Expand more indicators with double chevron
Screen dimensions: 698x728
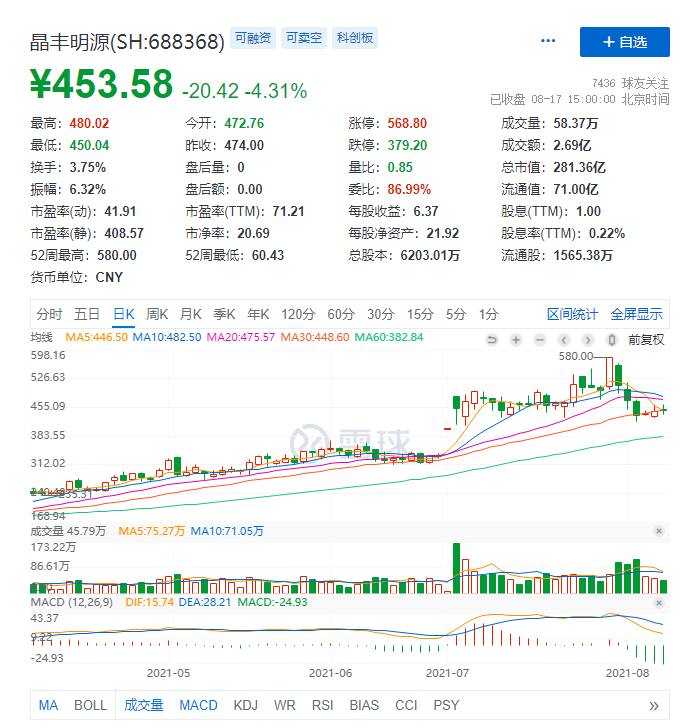654,706
